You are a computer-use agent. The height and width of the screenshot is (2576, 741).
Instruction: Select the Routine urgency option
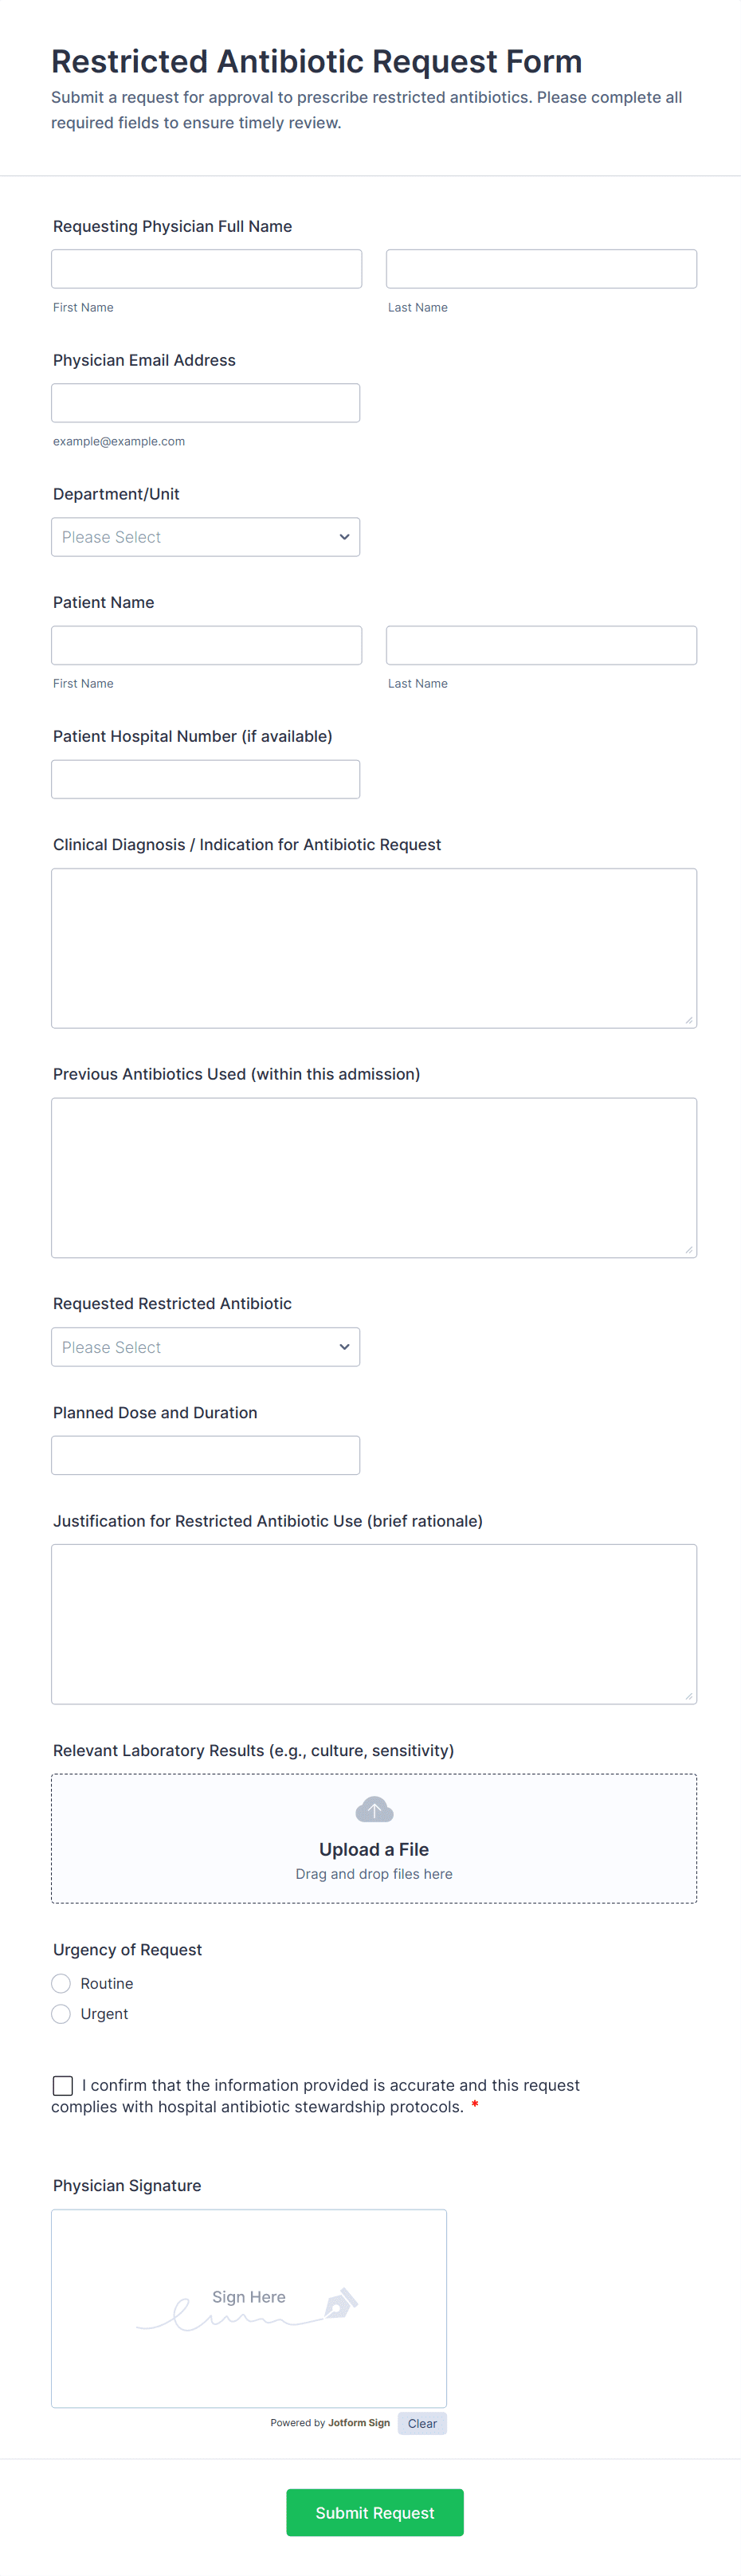coord(61,1982)
